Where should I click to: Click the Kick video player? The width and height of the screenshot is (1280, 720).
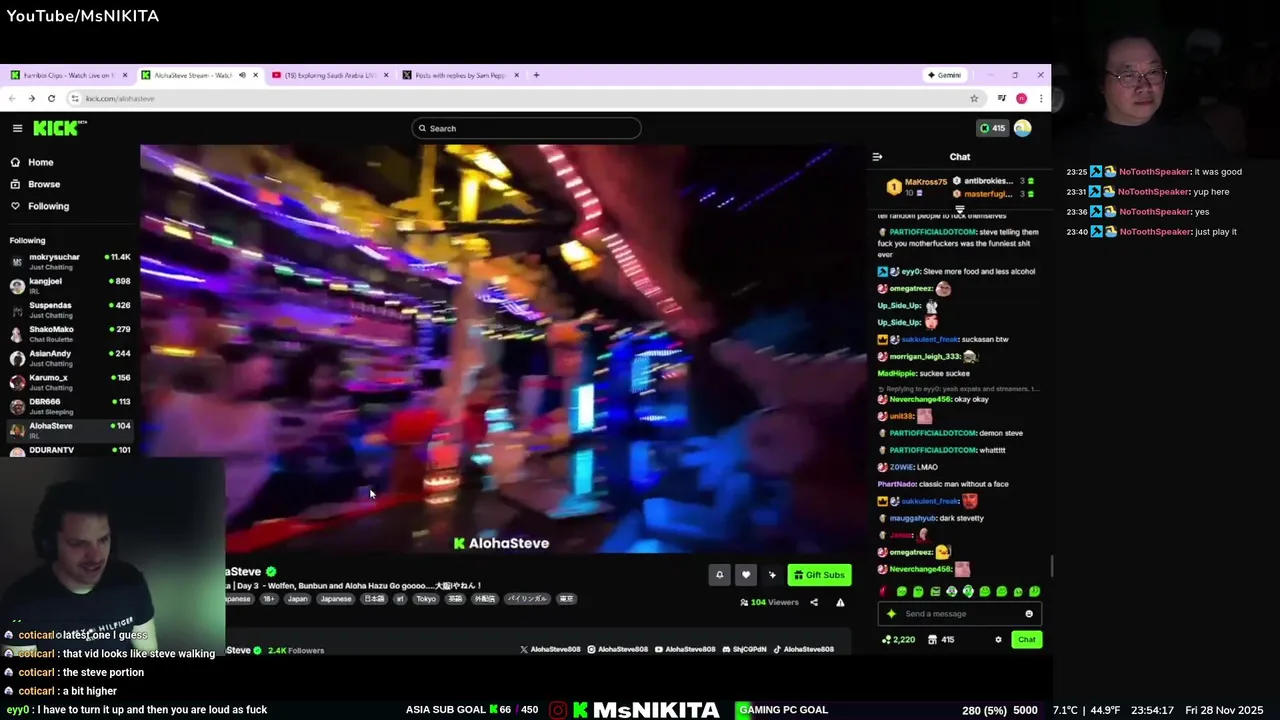[503, 348]
